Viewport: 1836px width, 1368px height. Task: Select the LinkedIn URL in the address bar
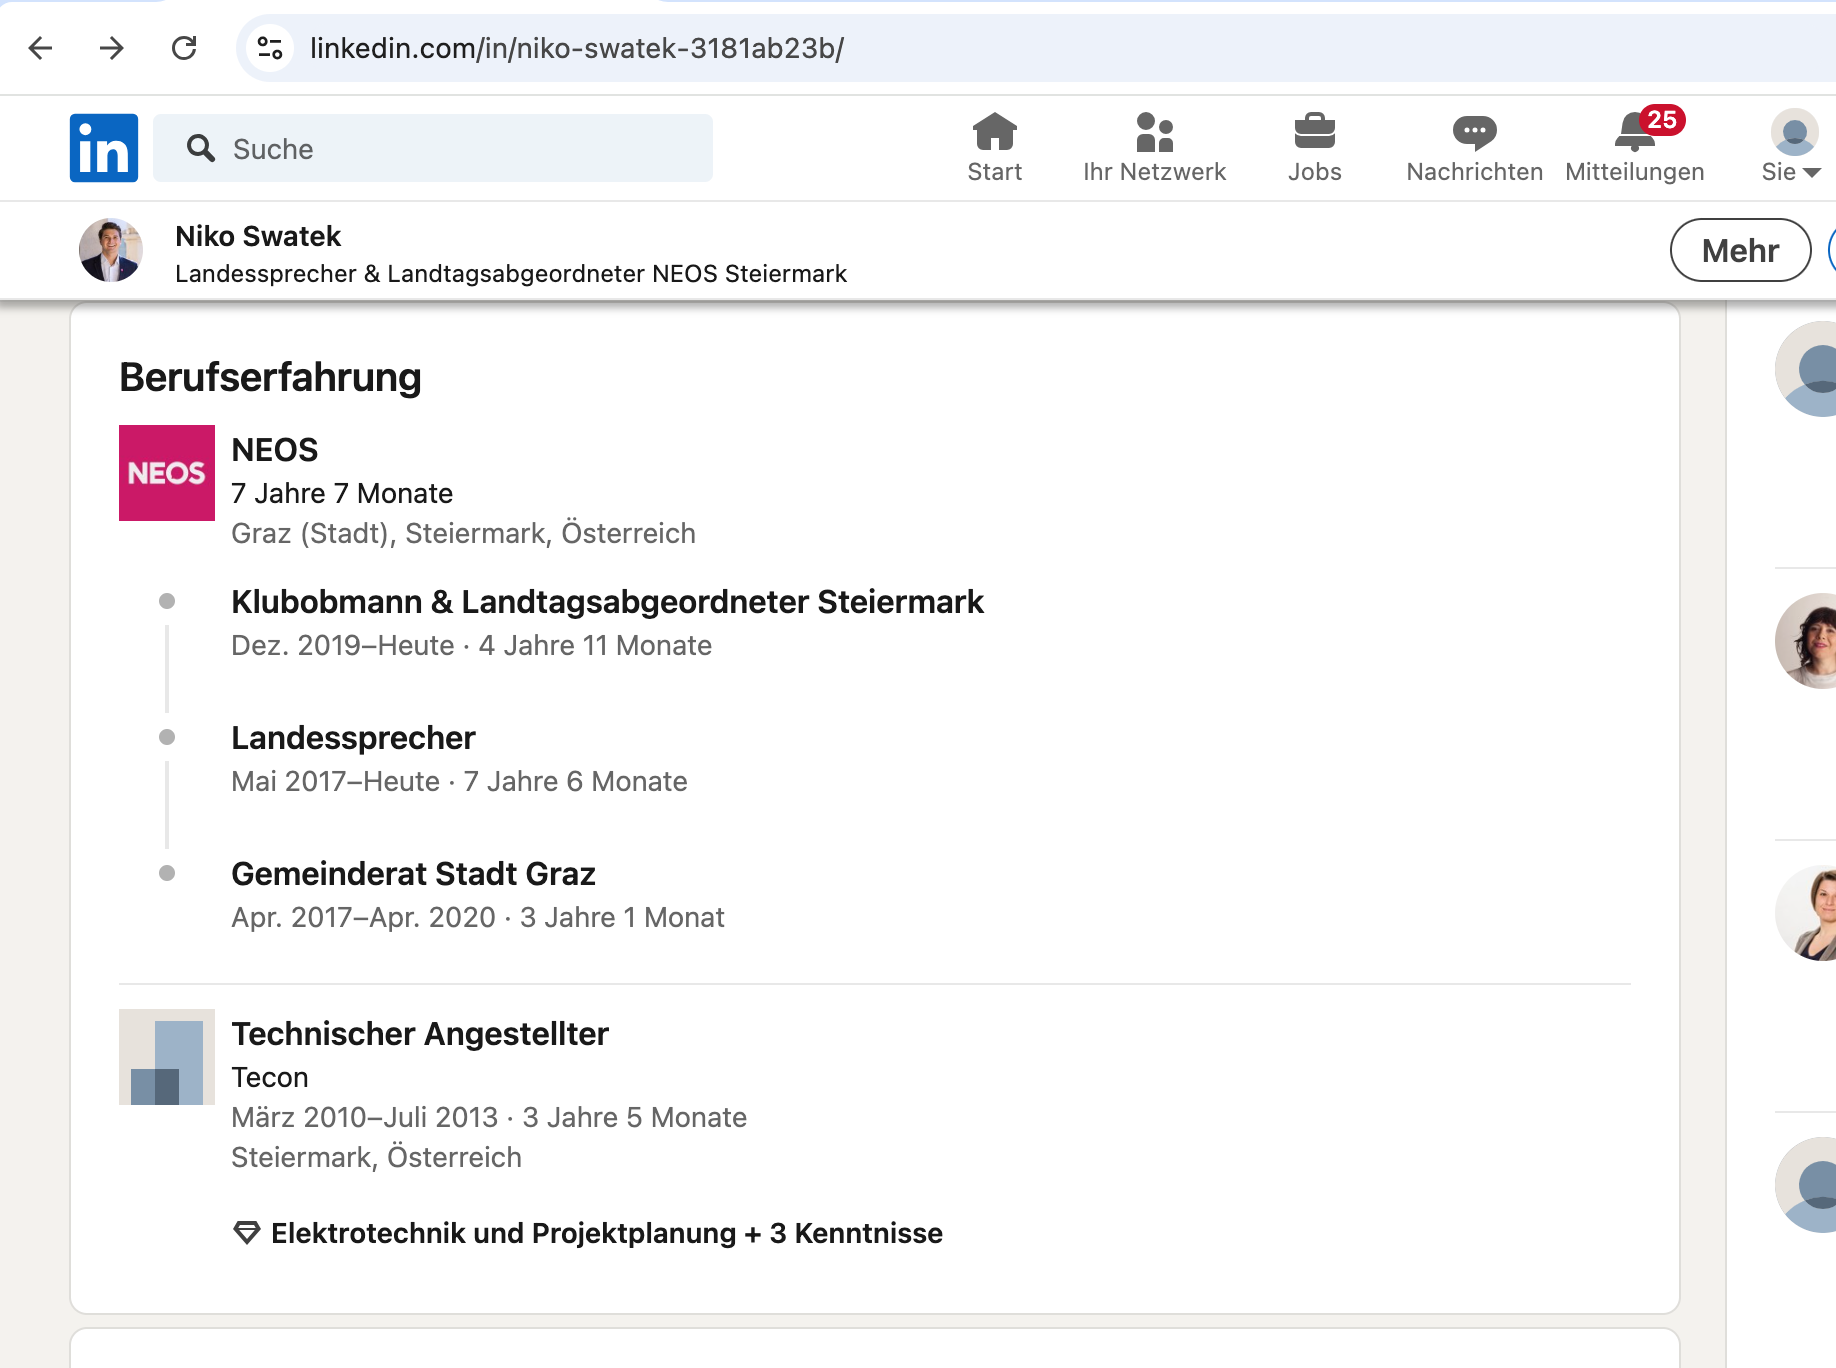point(577,48)
